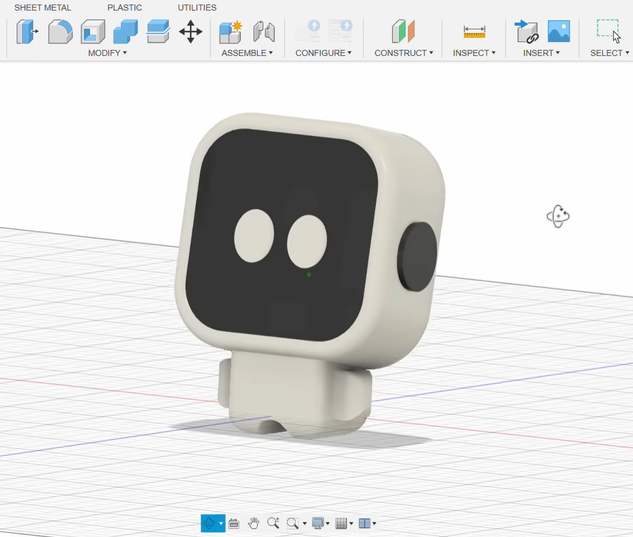Expand Display Settings dropdown arrow
The image size is (633, 537).
click(327, 524)
